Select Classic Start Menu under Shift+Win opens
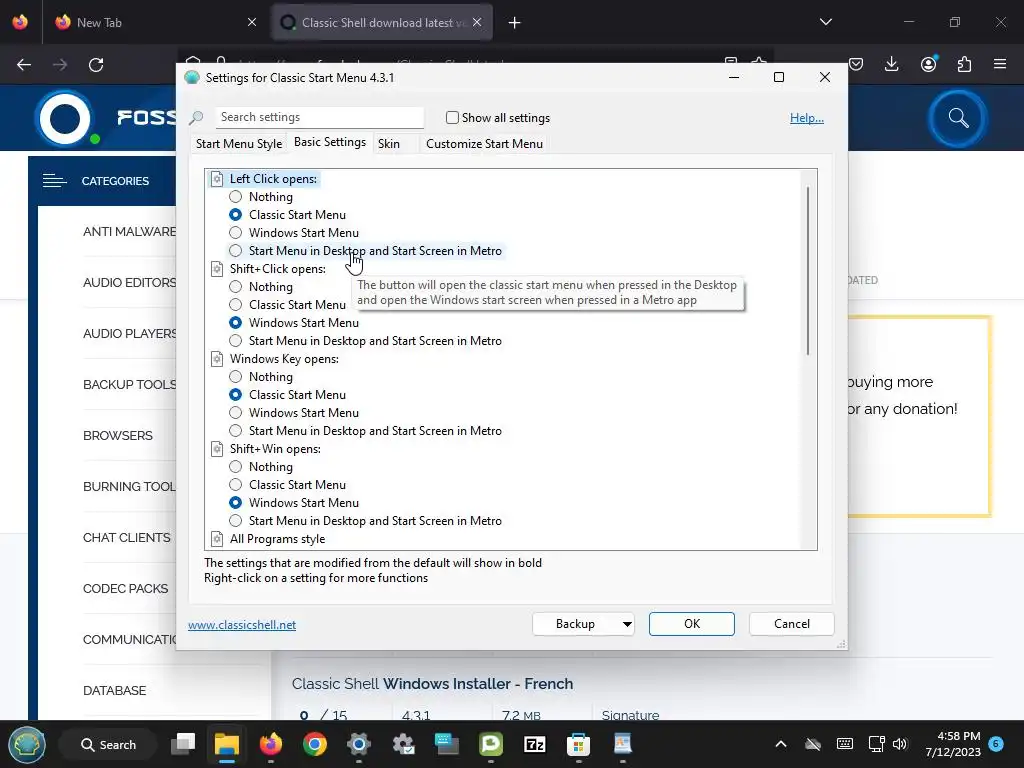This screenshot has width=1024, height=768. coord(236,485)
